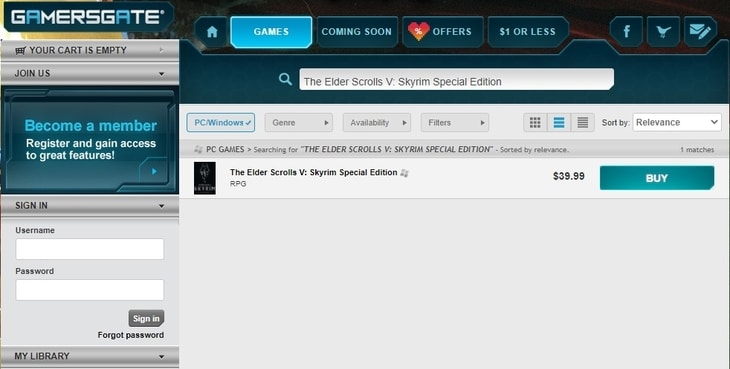
Task: Focus the Username input field
Action: pyautogui.click(x=90, y=249)
